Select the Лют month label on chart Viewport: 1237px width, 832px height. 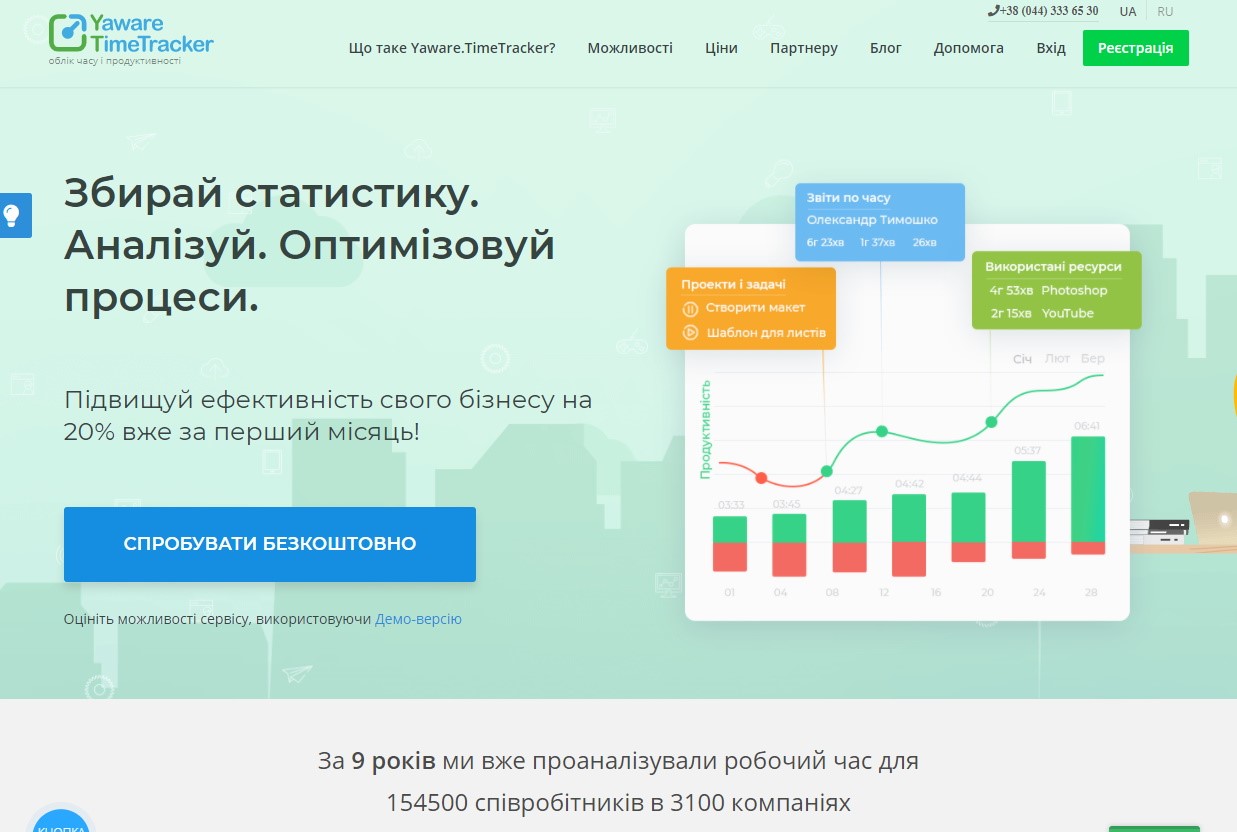click(x=1057, y=358)
